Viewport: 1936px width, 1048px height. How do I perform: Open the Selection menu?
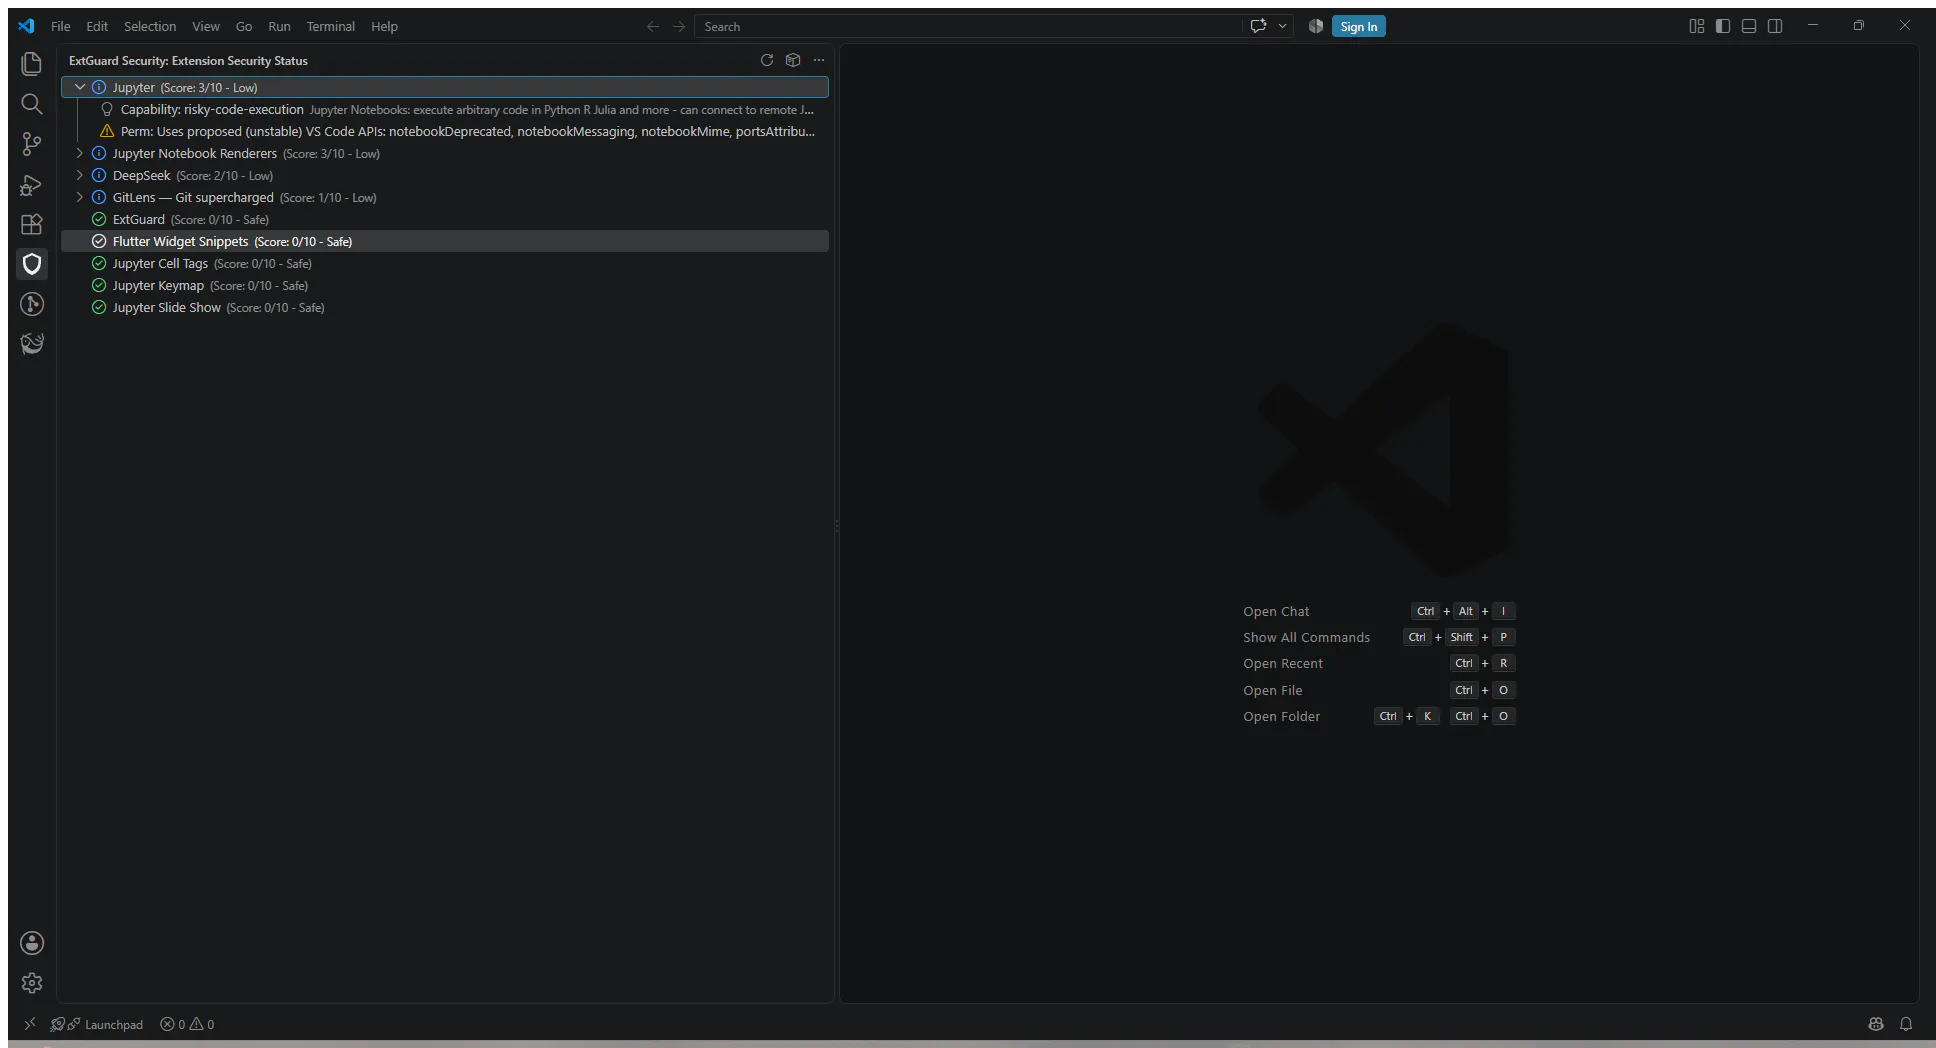point(150,26)
